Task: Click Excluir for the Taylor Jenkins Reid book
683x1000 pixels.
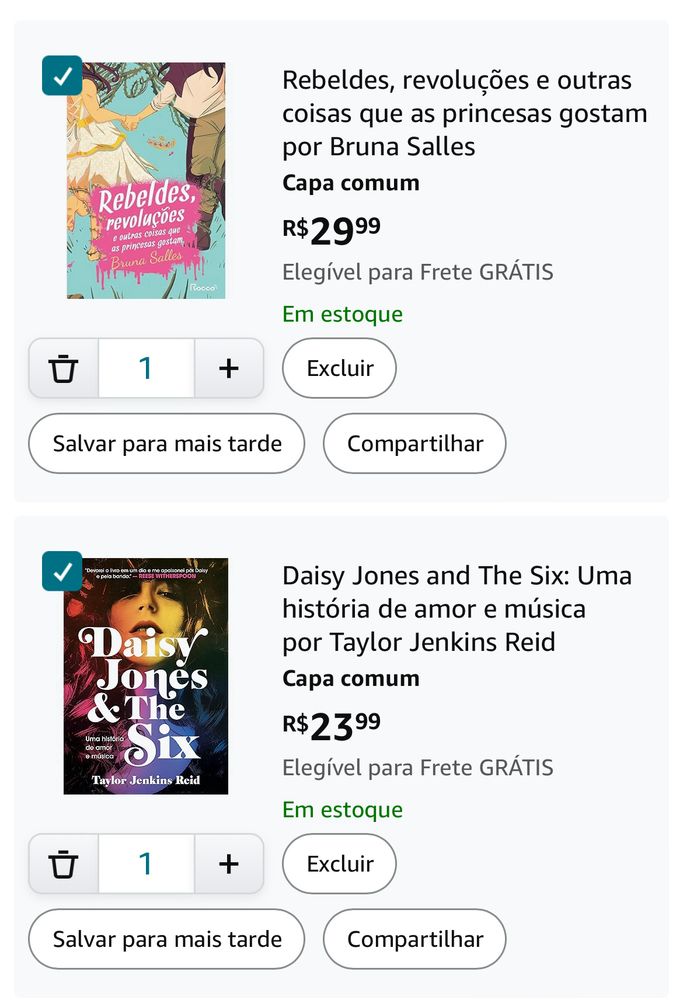Action: point(339,864)
